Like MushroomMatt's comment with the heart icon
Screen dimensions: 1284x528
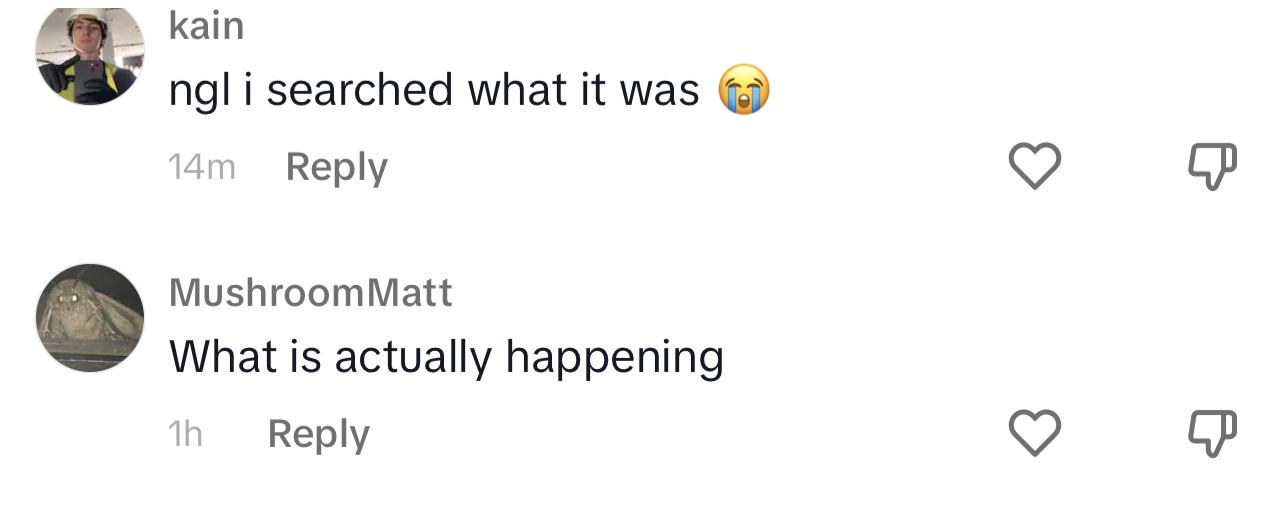tap(1034, 433)
